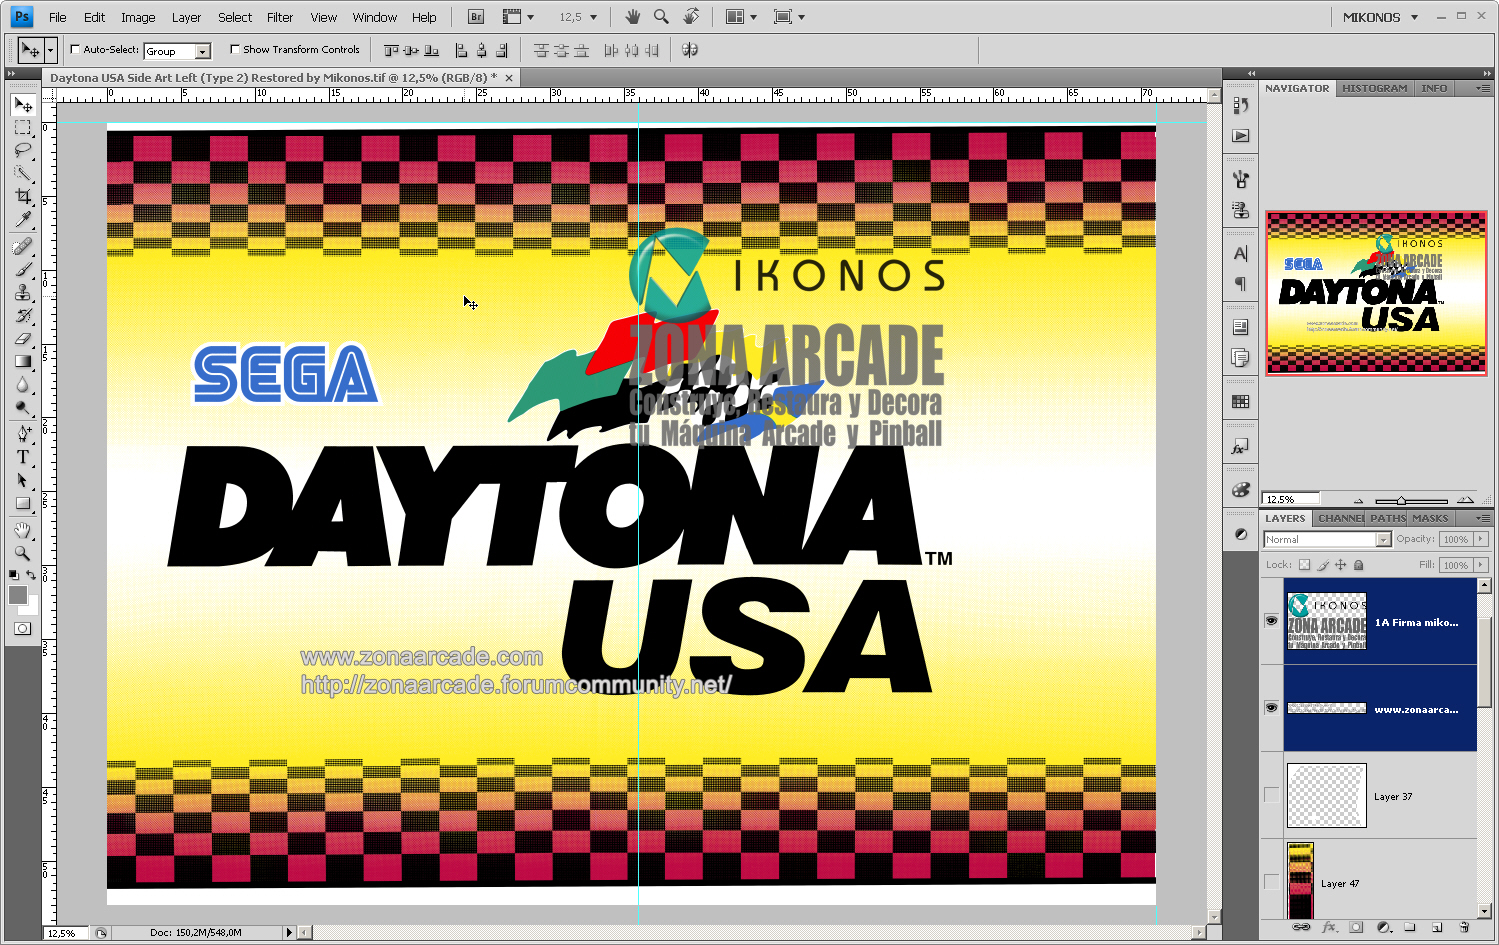Image resolution: width=1499 pixels, height=945 pixels.
Task: Select the Crop tool
Action: click(x=23, y=197)
